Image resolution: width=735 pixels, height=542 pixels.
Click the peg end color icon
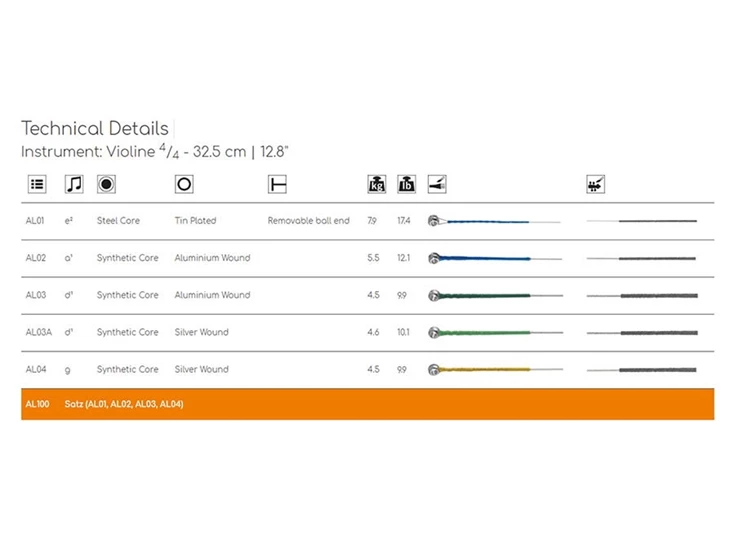click(x=596, y=184)
